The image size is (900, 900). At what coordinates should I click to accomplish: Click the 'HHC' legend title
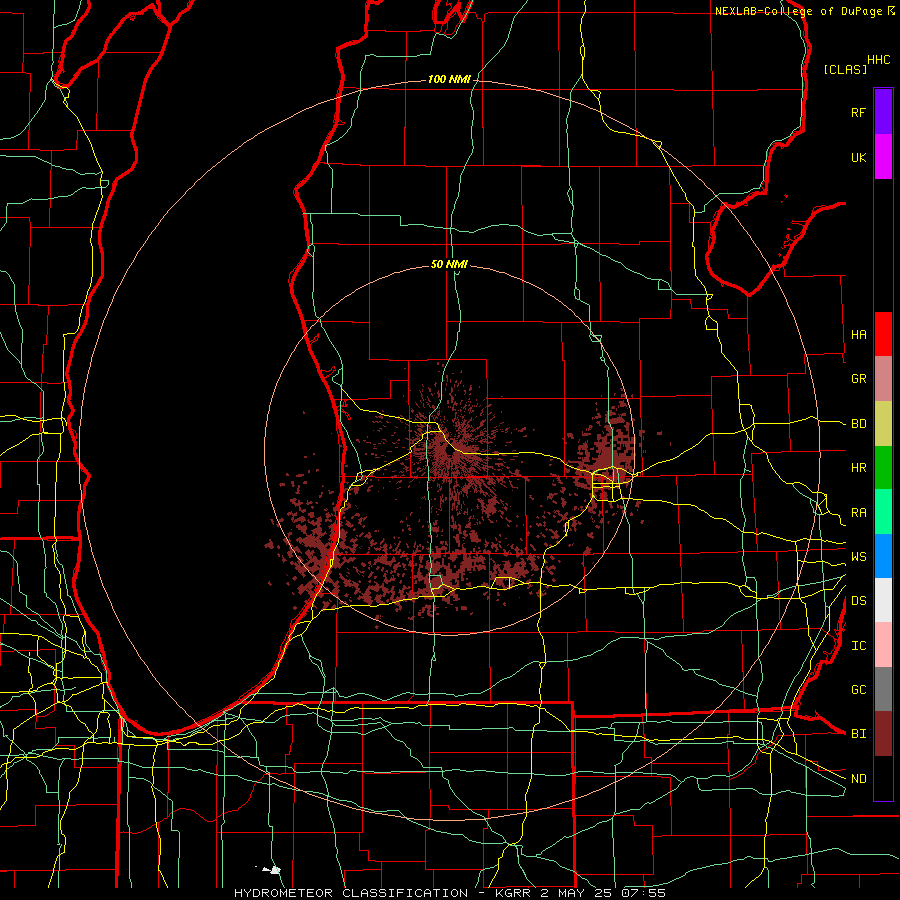(x=879, y=60)
